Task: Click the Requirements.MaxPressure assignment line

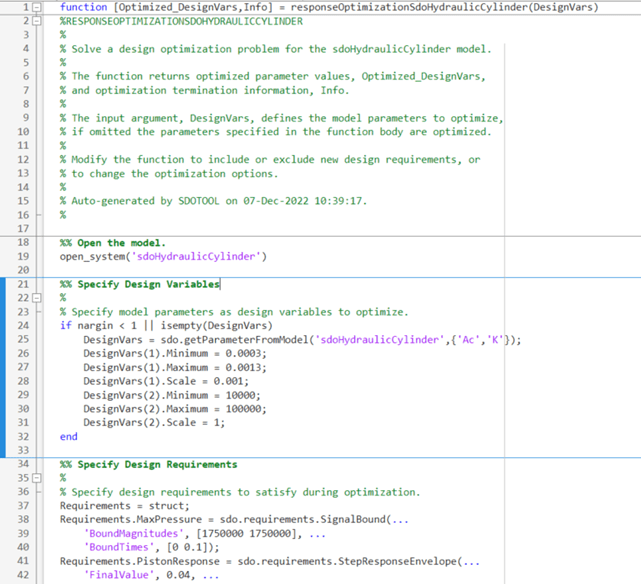Action: point(234,519)
